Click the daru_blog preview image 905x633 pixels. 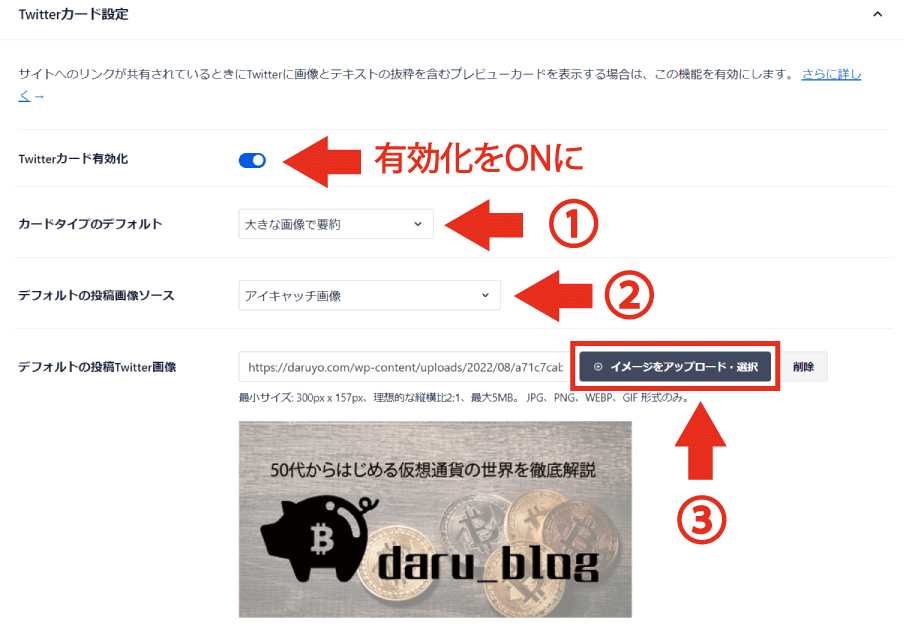435,519
